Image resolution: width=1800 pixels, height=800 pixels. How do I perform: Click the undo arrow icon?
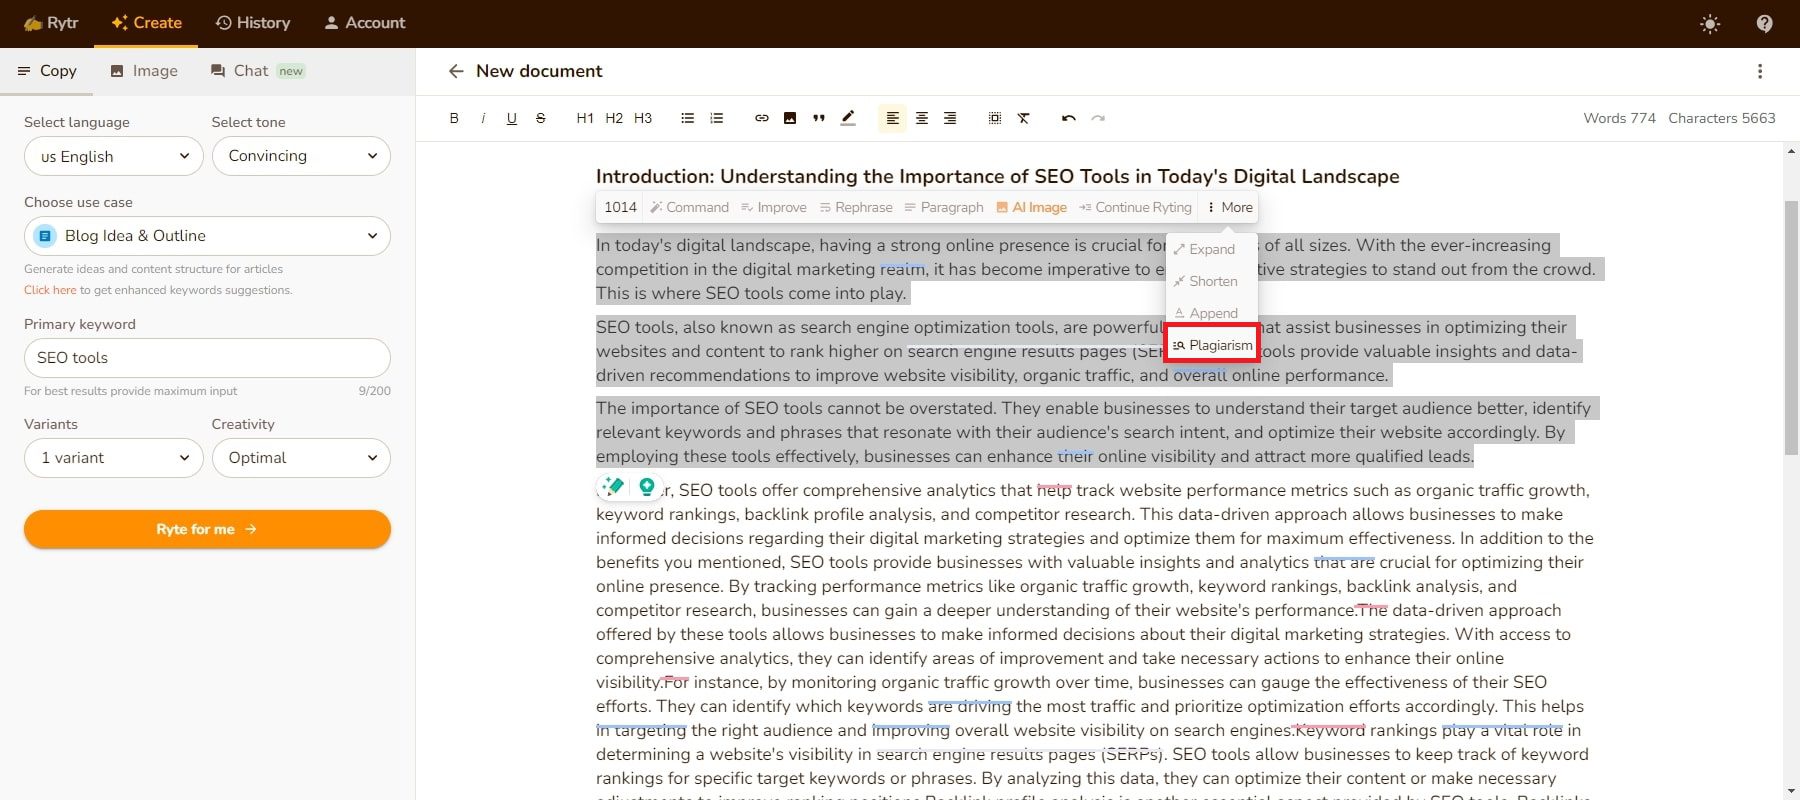(x=1068, y=118)
